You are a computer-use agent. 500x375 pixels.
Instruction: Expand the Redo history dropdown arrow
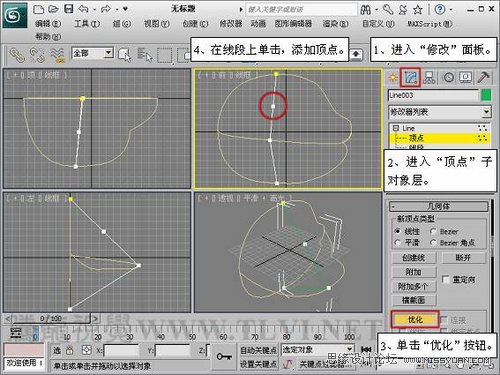pyautogui.click(x=117, y=9)
